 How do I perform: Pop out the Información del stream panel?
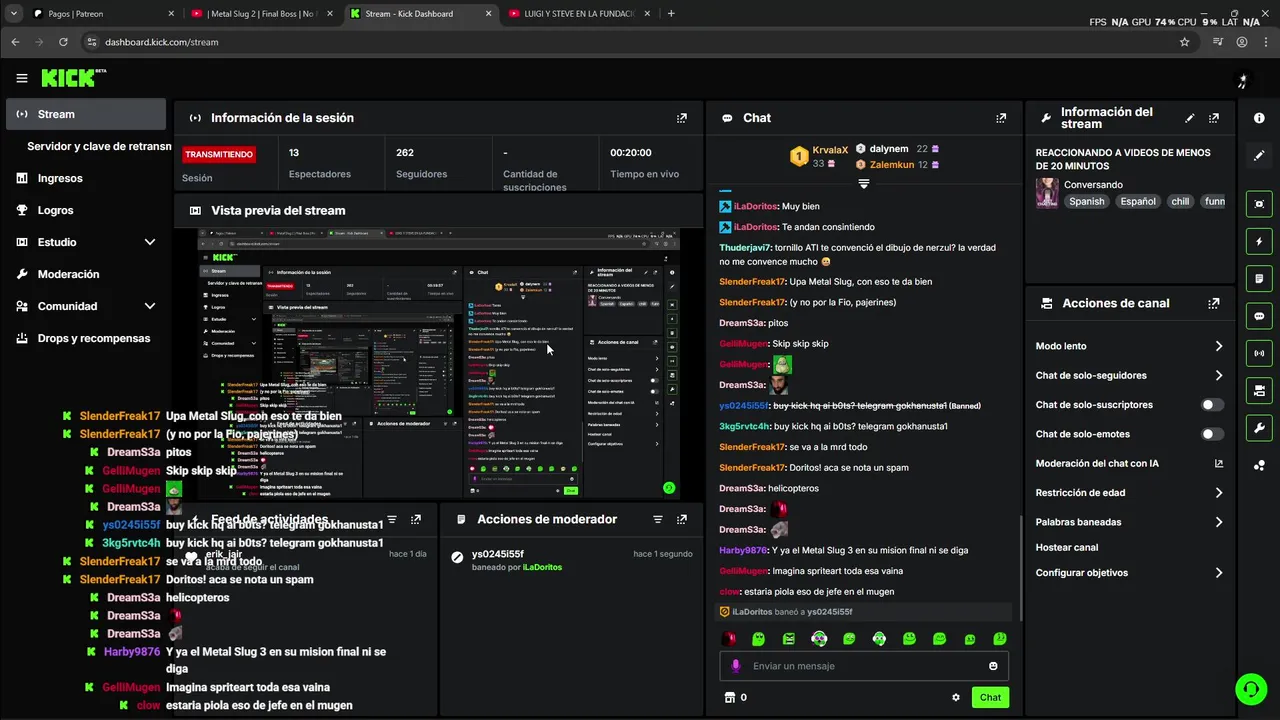1214,118
